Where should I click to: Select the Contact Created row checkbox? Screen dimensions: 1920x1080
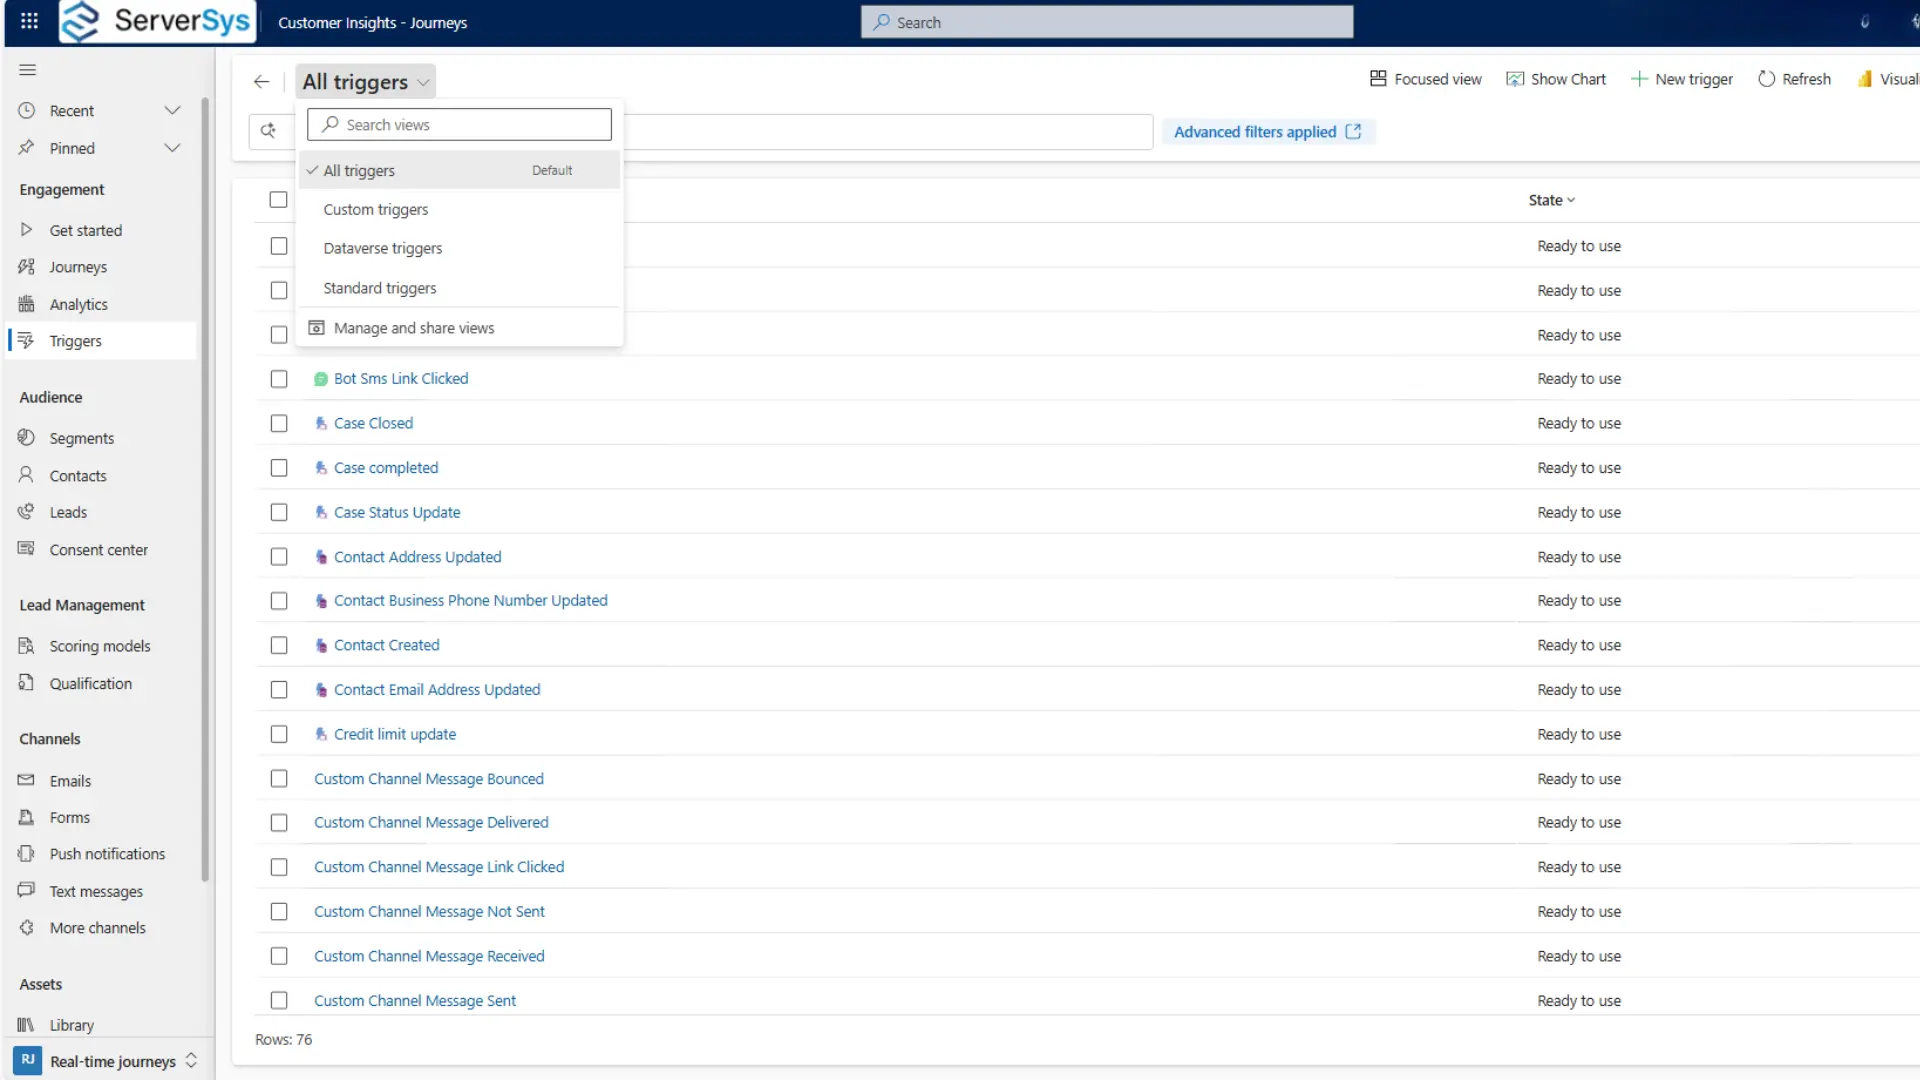tap(279, 645)
